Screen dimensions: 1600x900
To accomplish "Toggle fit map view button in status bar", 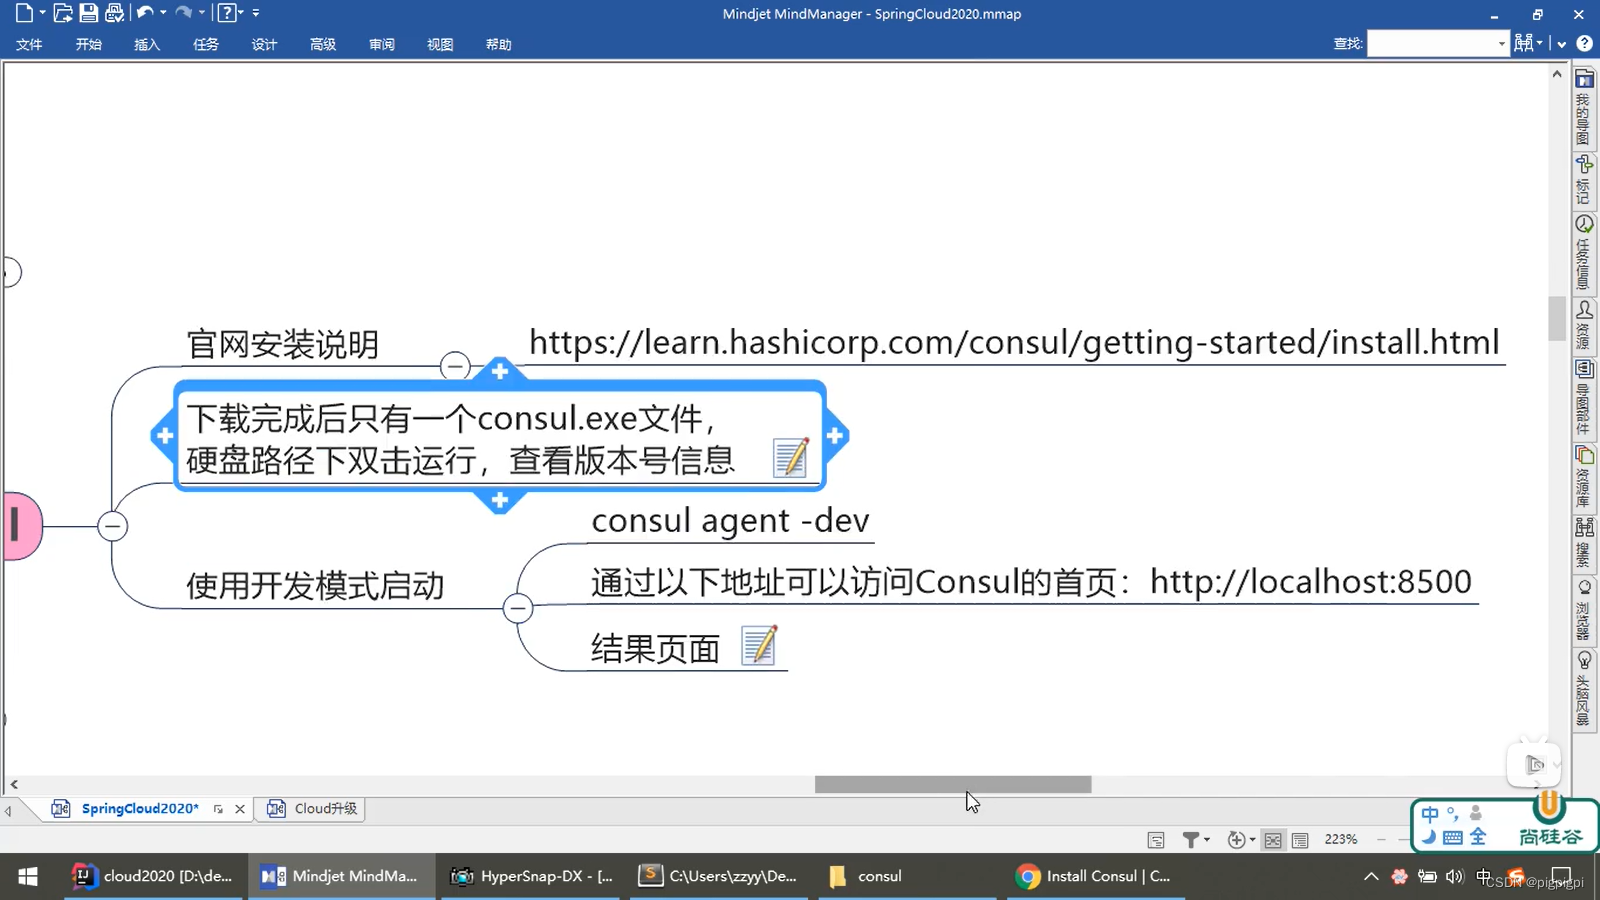I will tap(1273, 840).
